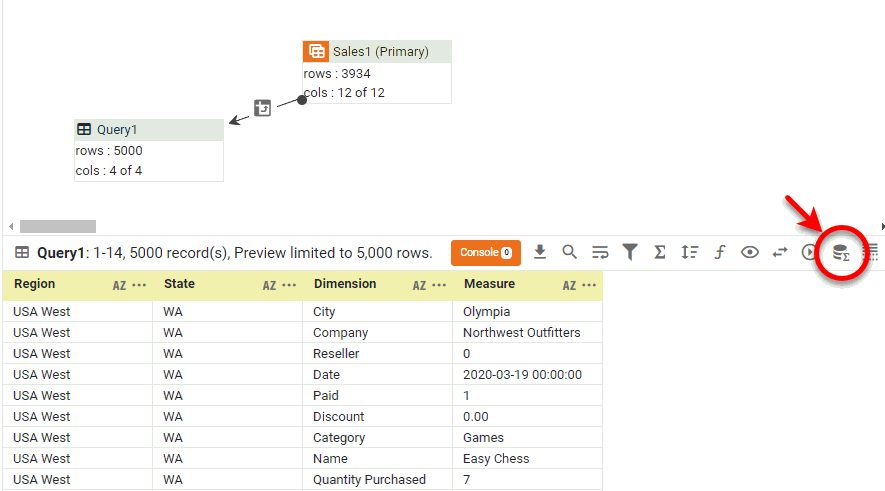This screenshot has height=491, width=885.
Task: Click the database sigma icon
Action: 841,253
